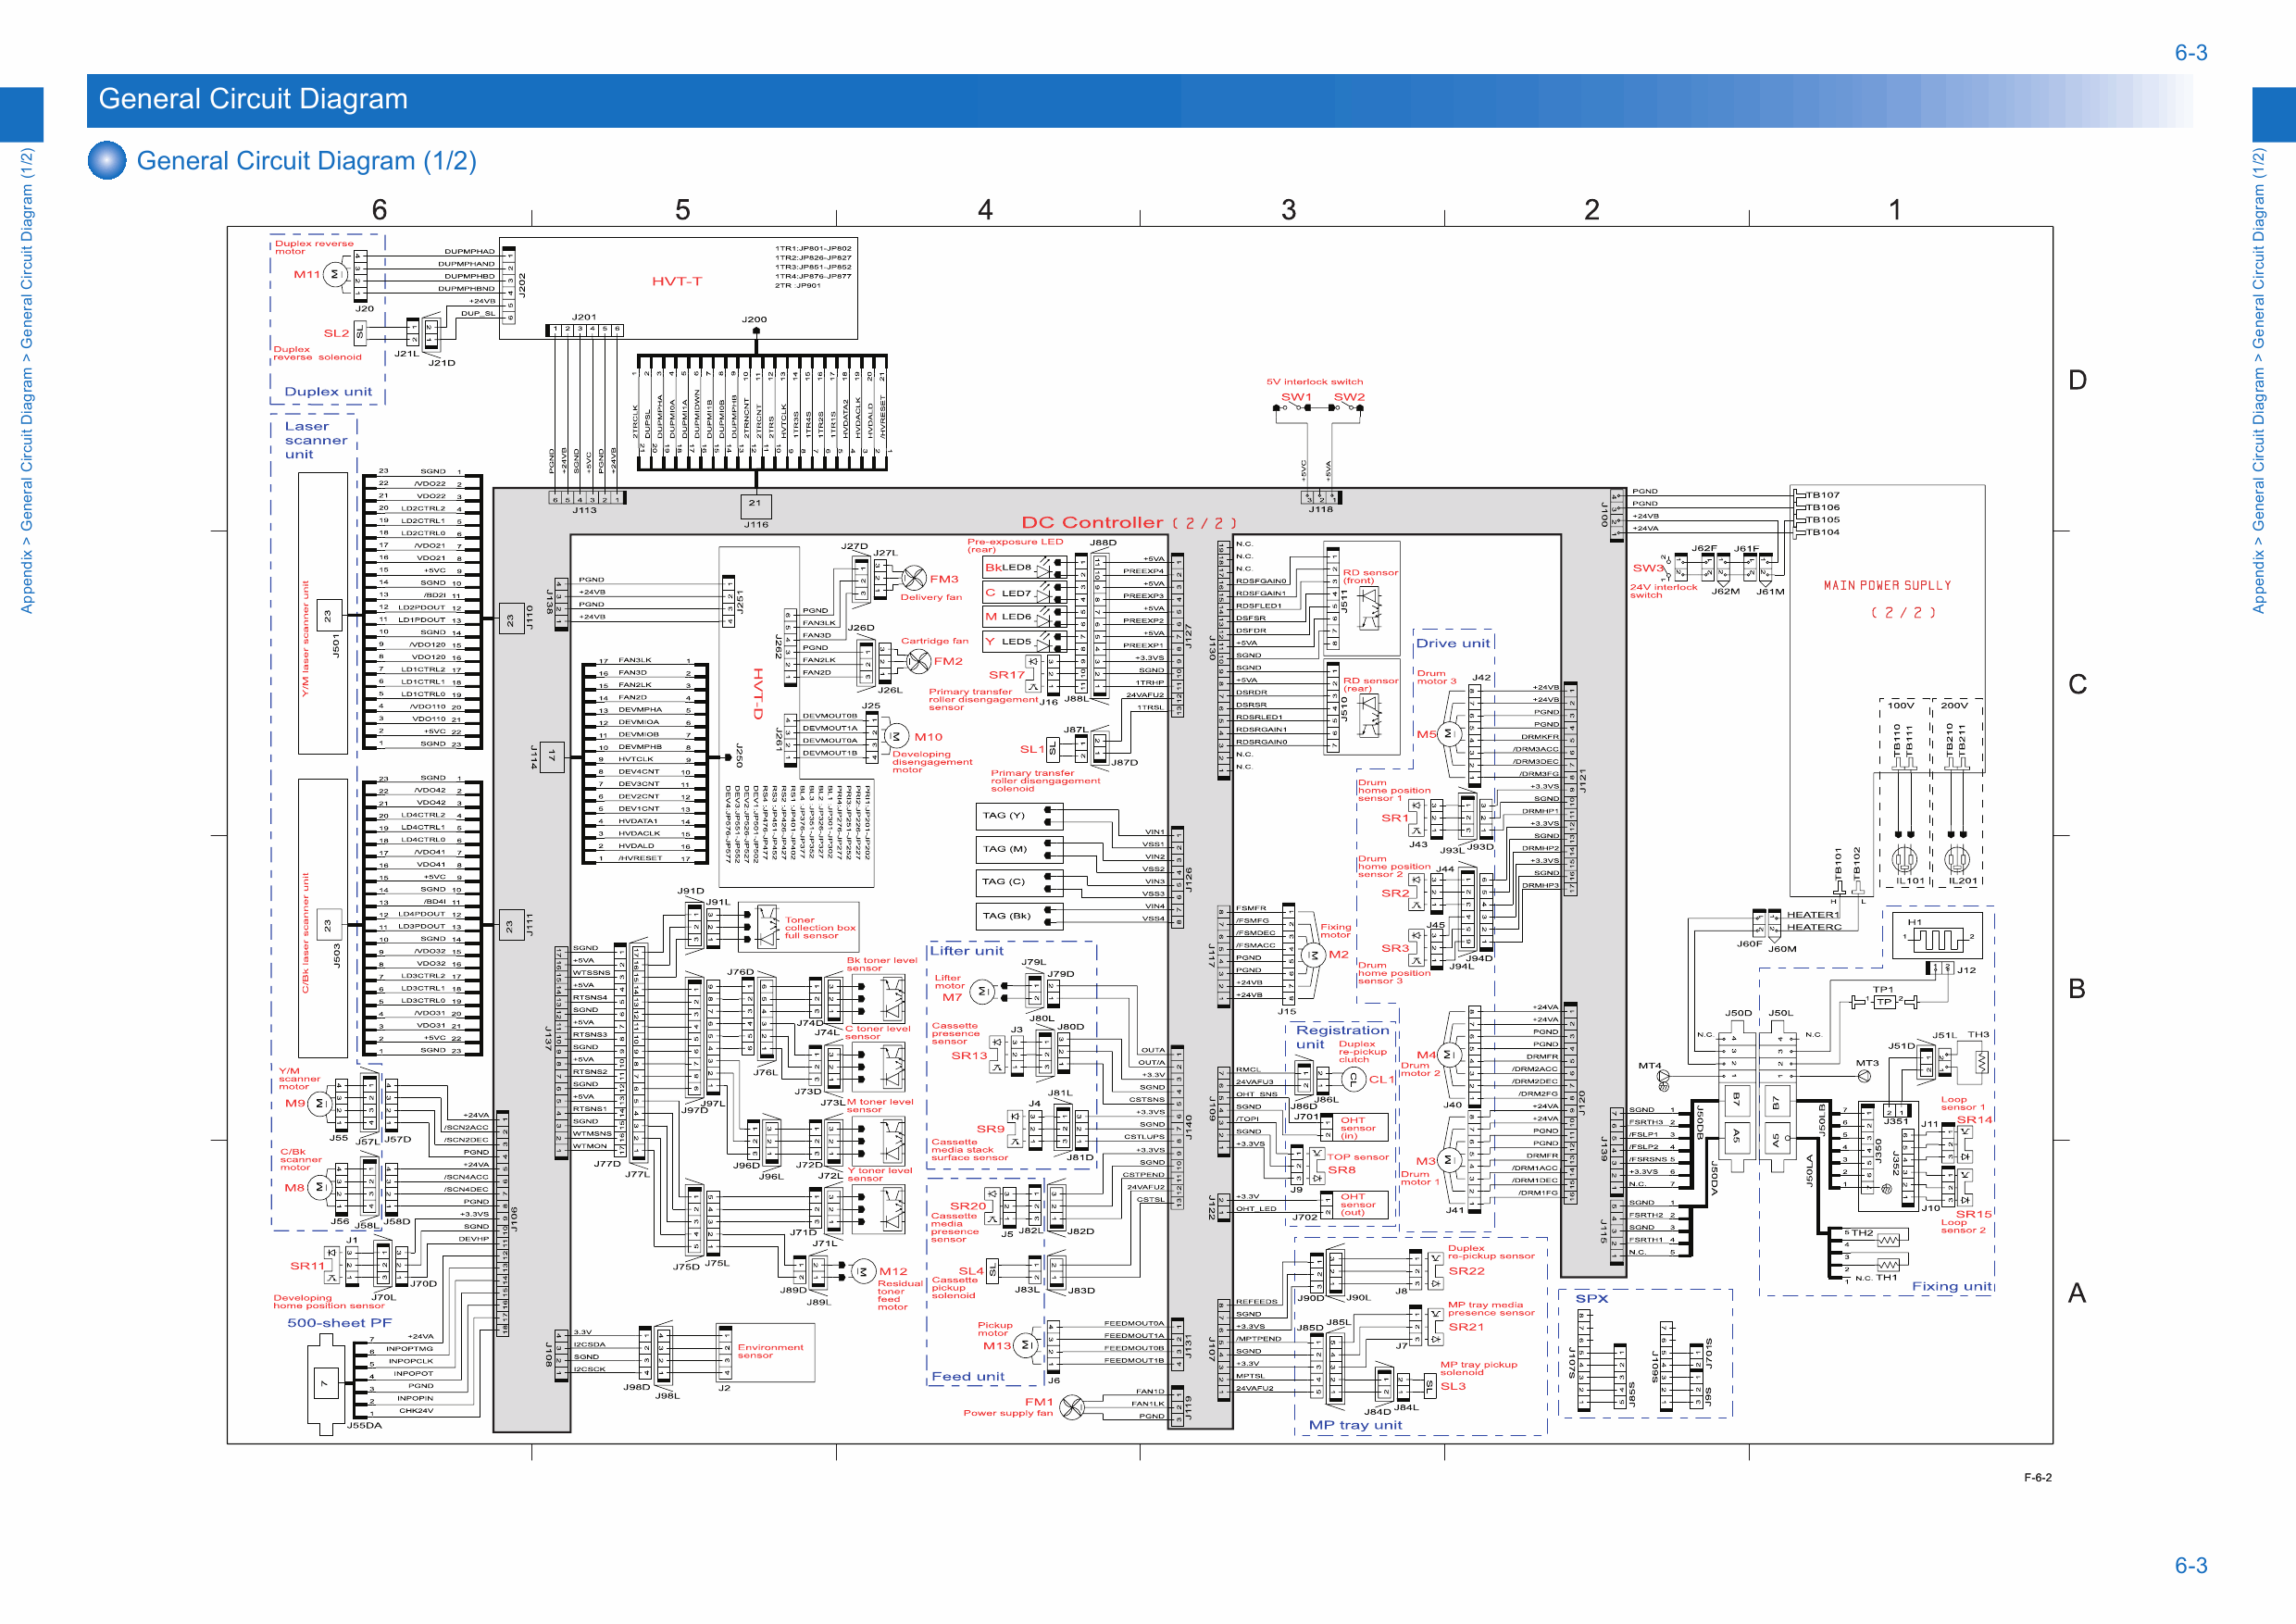Click the M2 fixing motor symbol
The width and height of the screenshot is (2296, 1624).
(1313, 956)
